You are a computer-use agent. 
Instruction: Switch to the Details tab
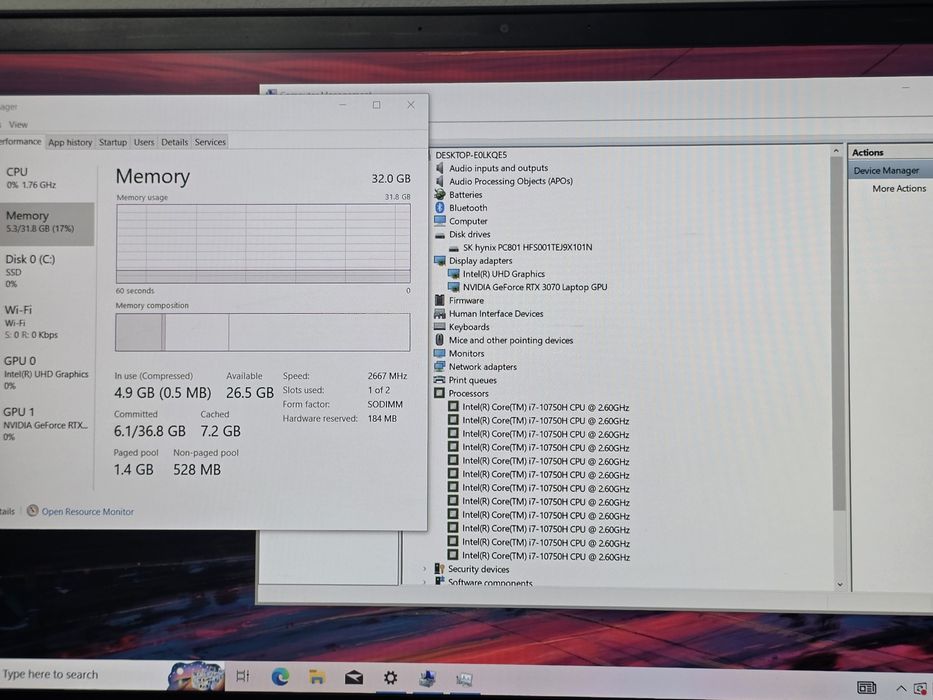[174, 142]
